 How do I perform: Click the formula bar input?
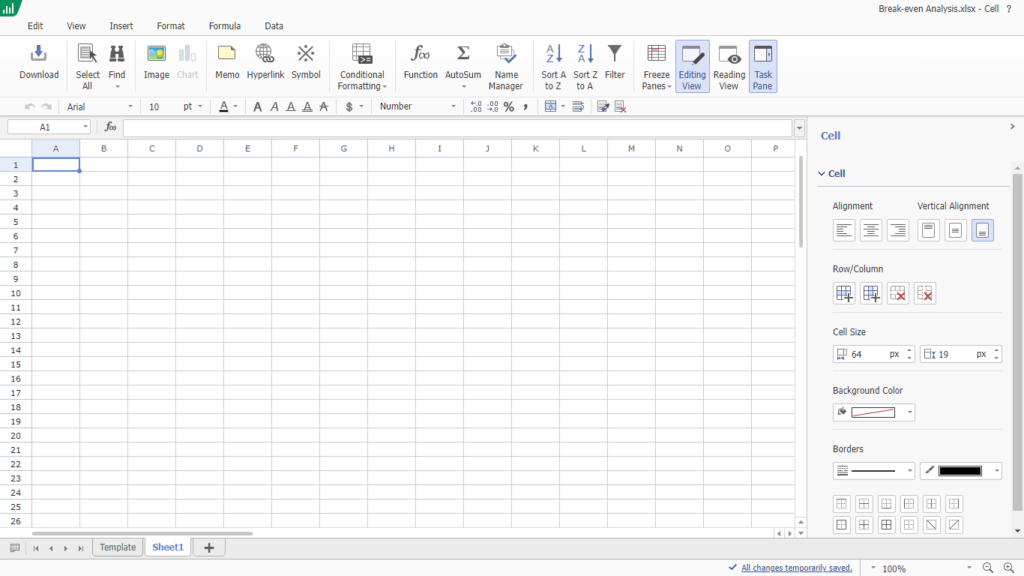tap(457, 127)
